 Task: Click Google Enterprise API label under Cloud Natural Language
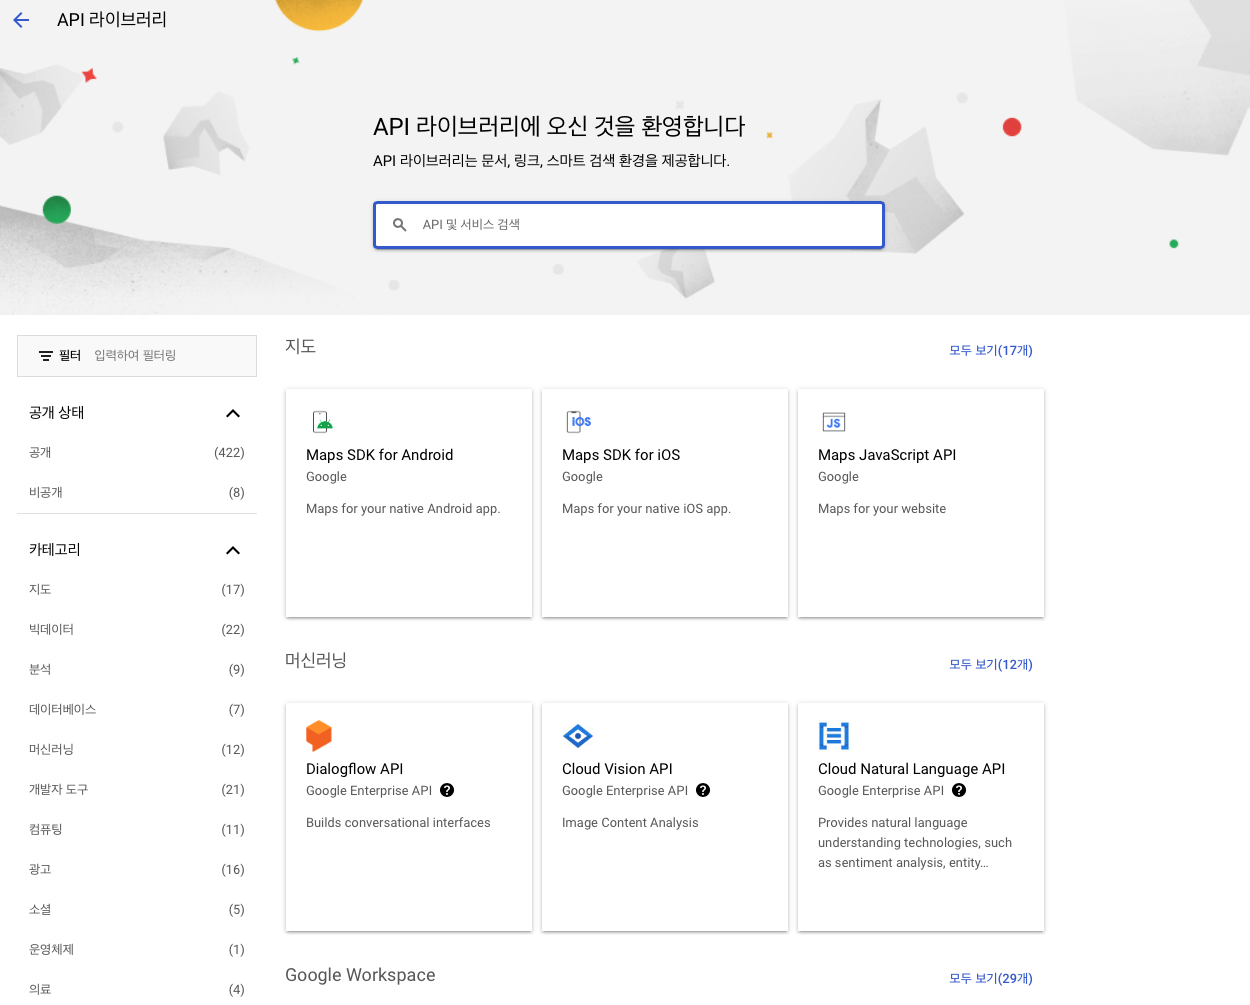[x=881, y=791]
